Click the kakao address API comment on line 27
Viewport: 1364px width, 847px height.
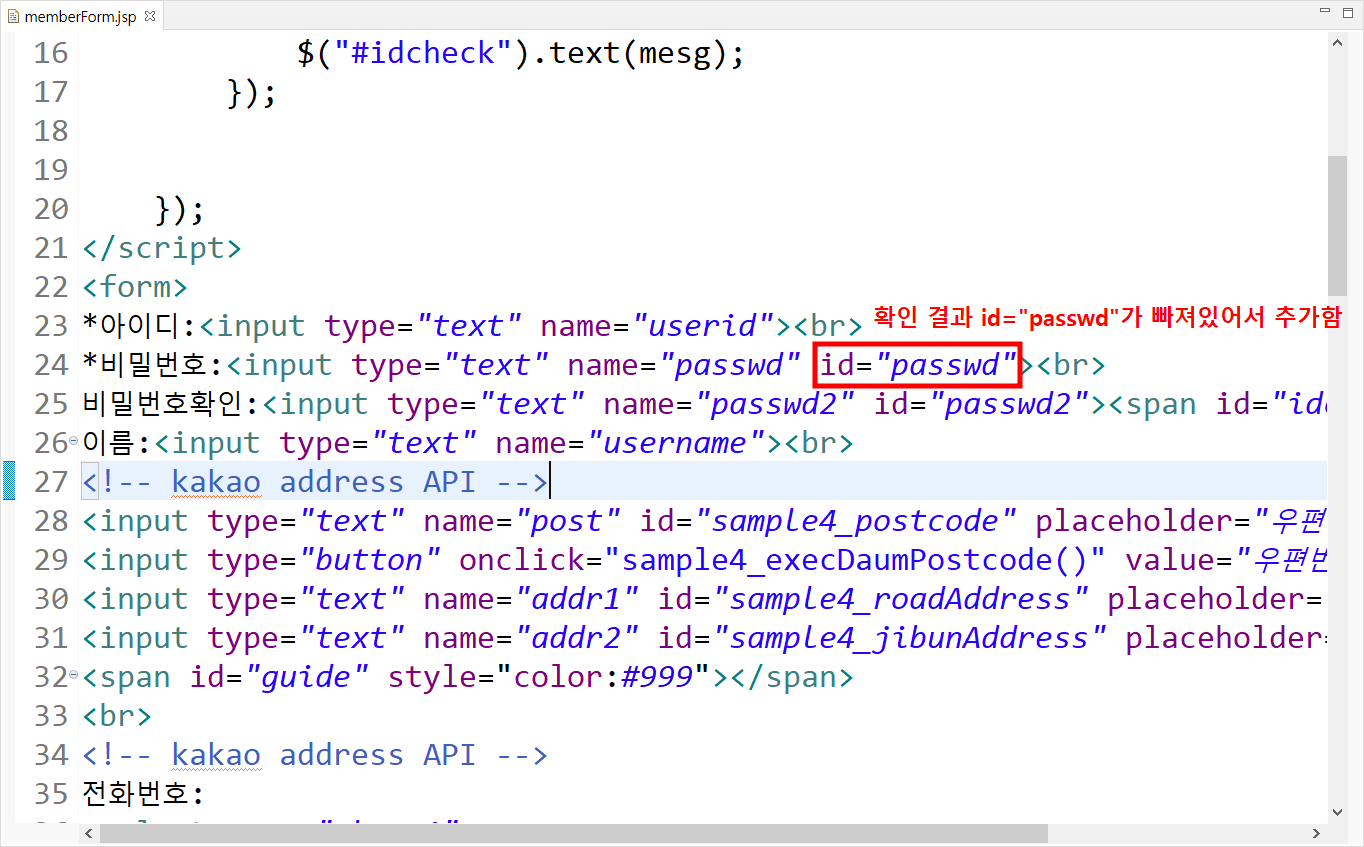click(315, 482)
